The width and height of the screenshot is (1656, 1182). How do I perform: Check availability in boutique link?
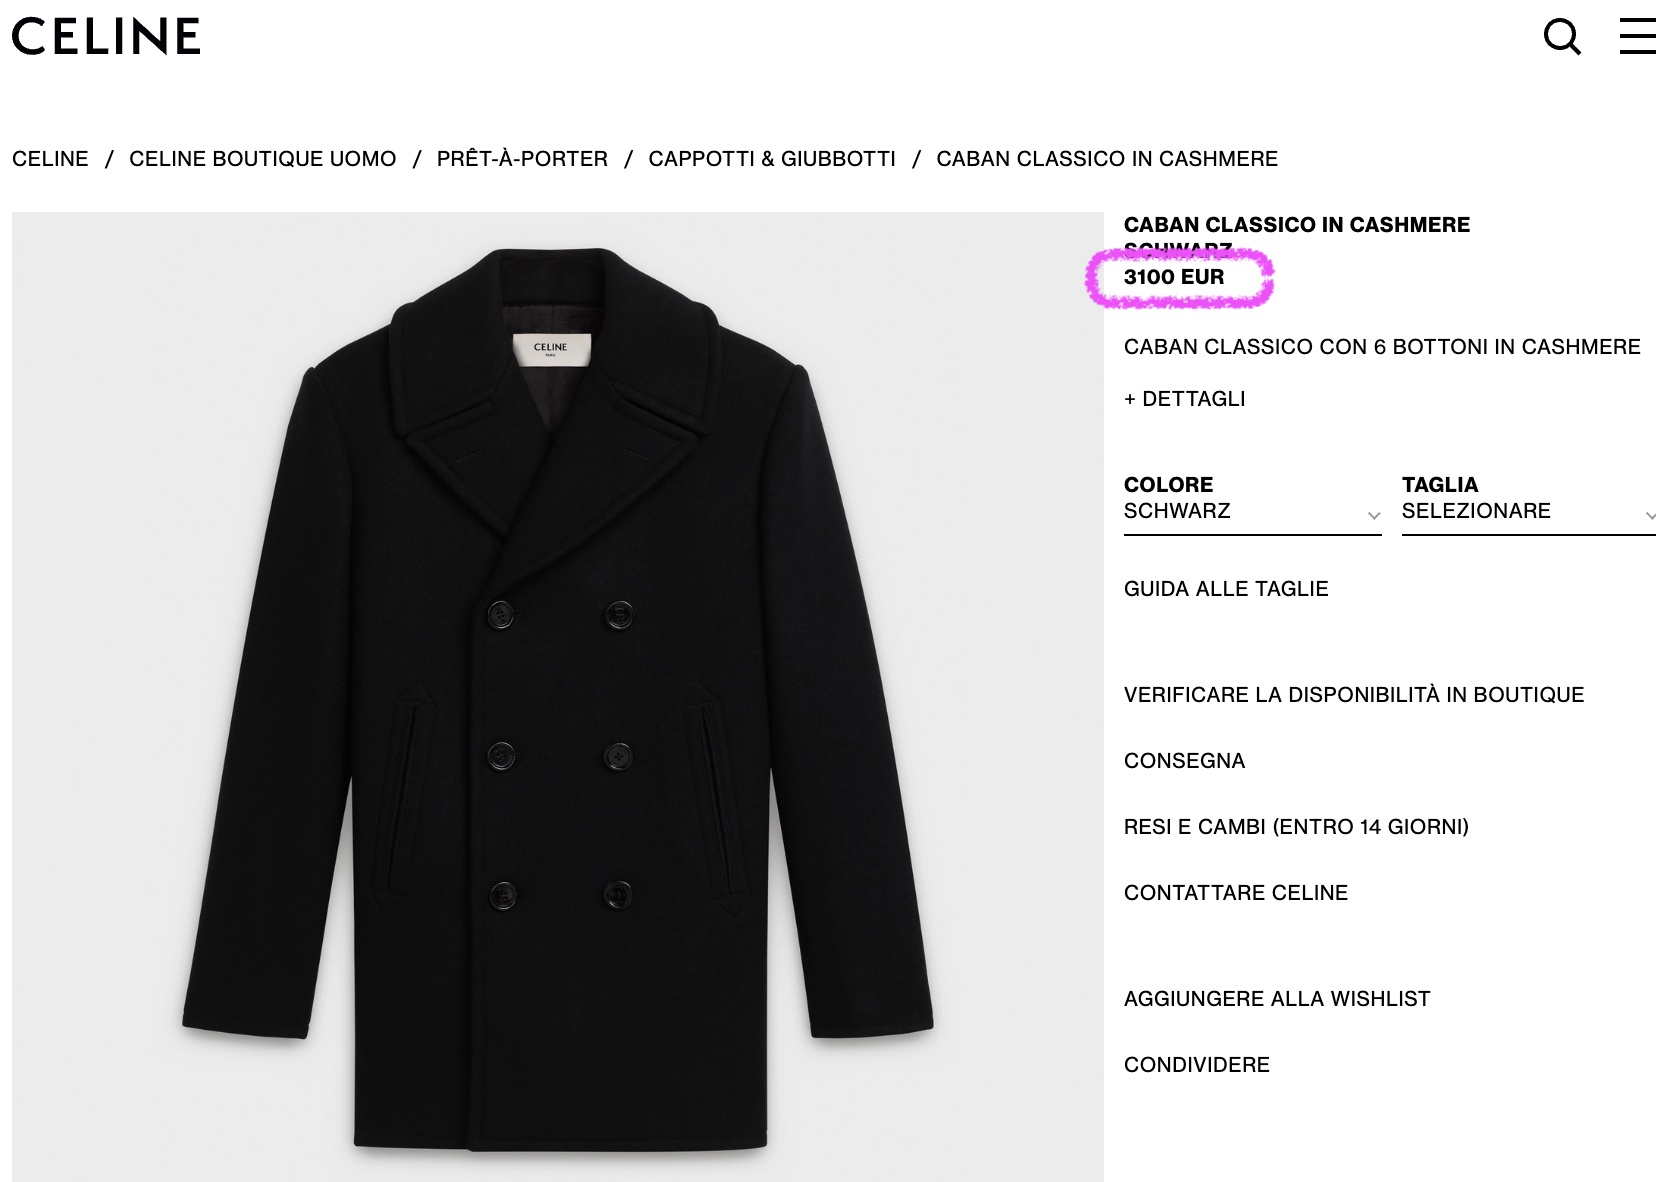pyautogui.click(x=1354, y=695)
